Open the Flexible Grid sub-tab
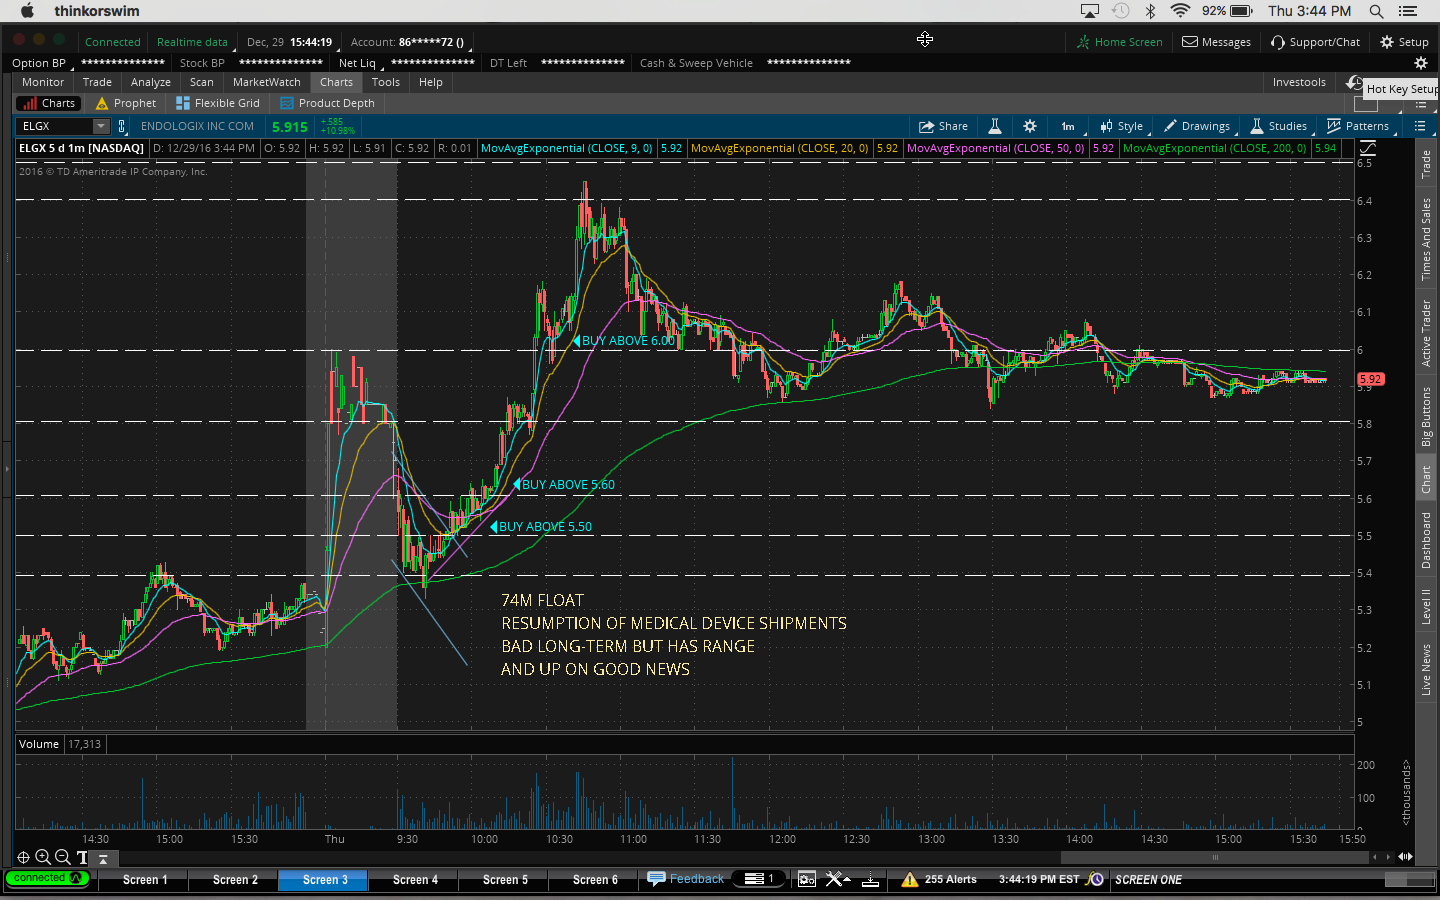1440x900 pixels. (x=218, y=103)
